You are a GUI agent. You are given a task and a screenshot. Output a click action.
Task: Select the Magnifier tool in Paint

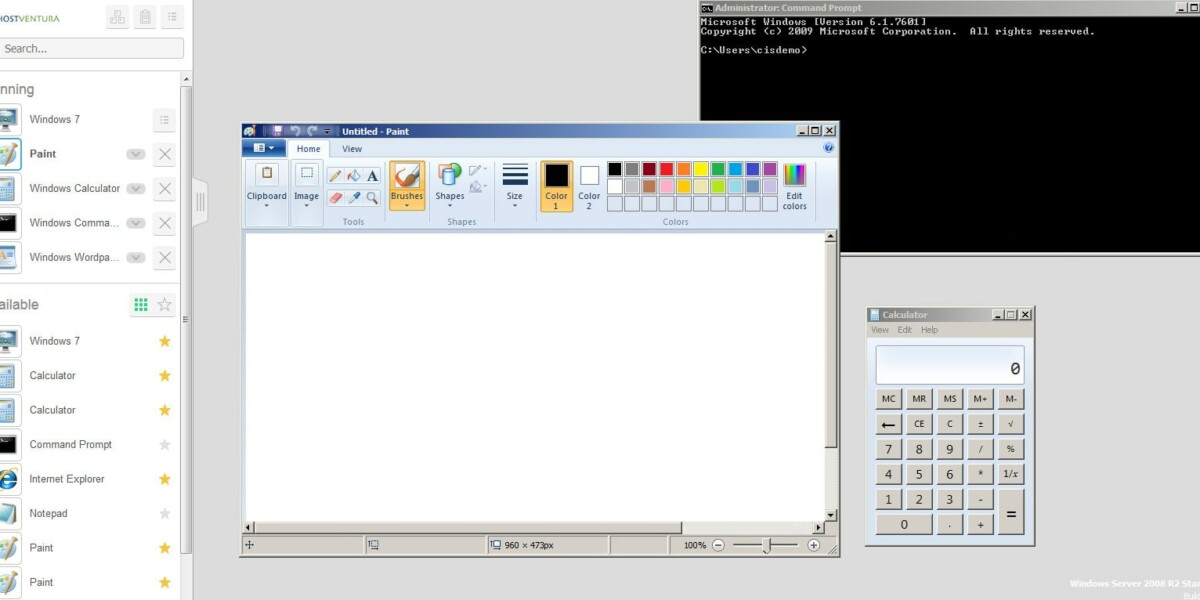click(x=371, y=197)
